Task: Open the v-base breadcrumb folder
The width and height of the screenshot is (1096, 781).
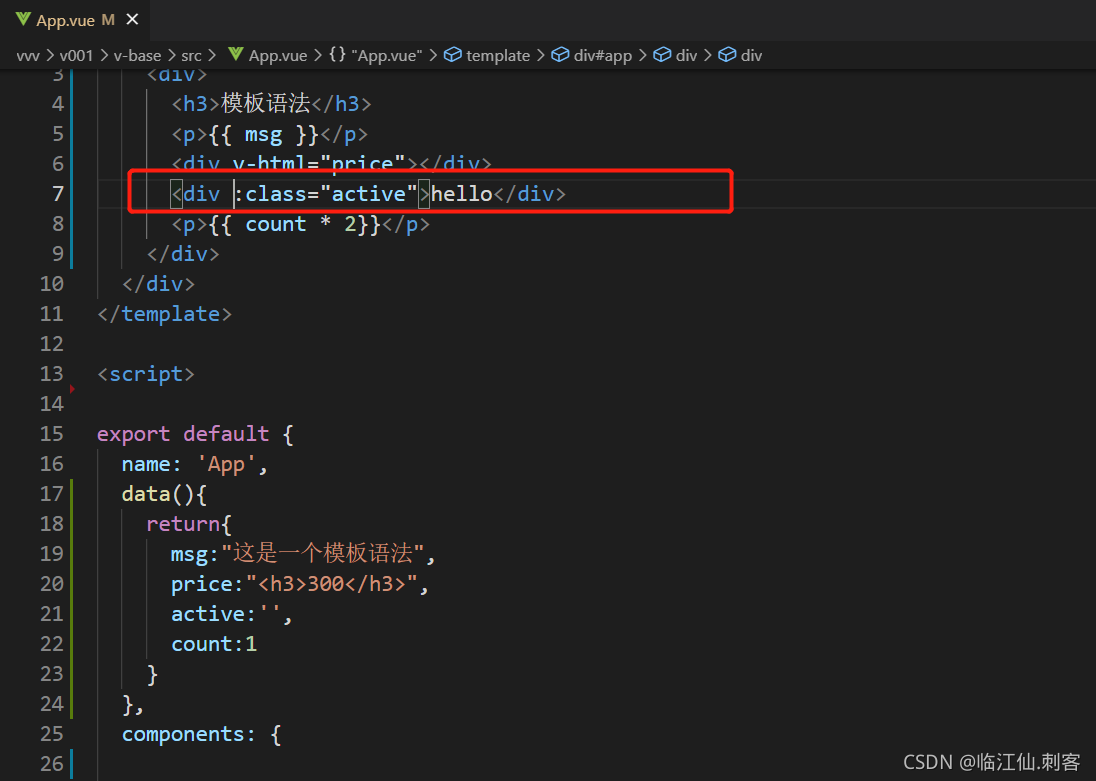Action: [137, 55]
